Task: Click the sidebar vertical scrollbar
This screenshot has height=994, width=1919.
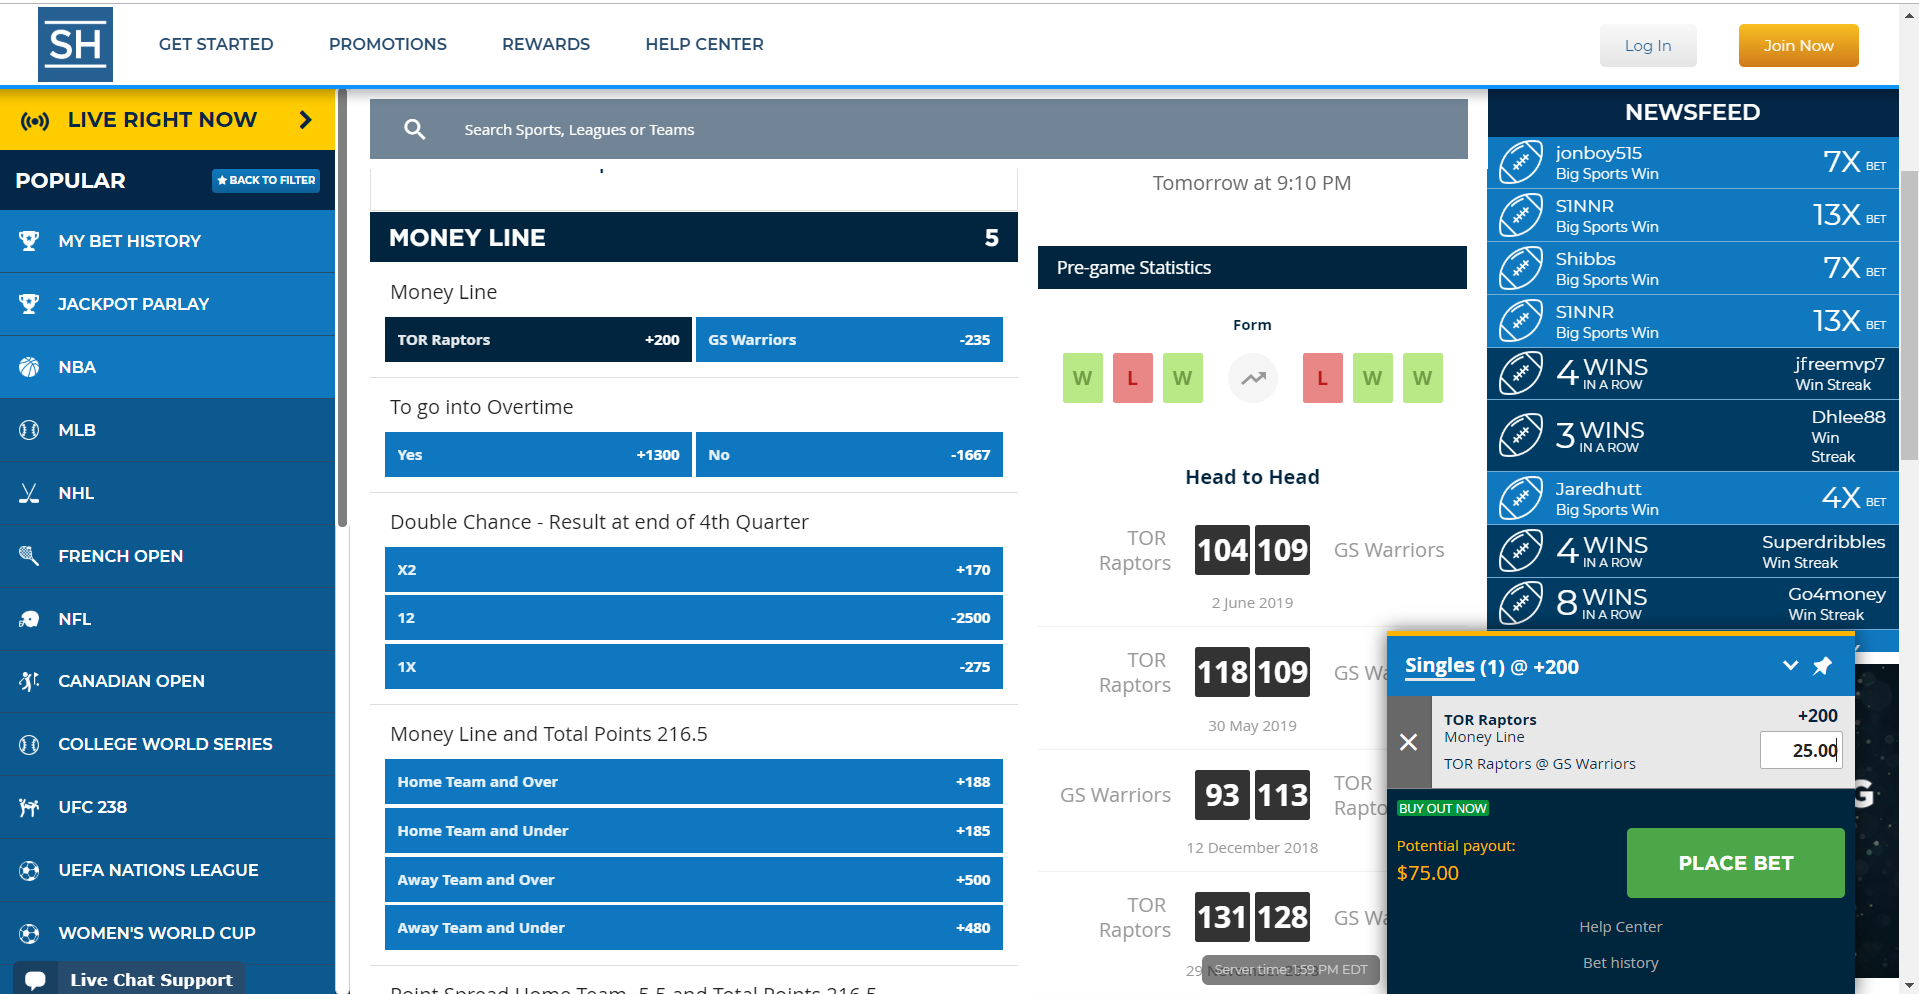Action: [x=342, y=310]
